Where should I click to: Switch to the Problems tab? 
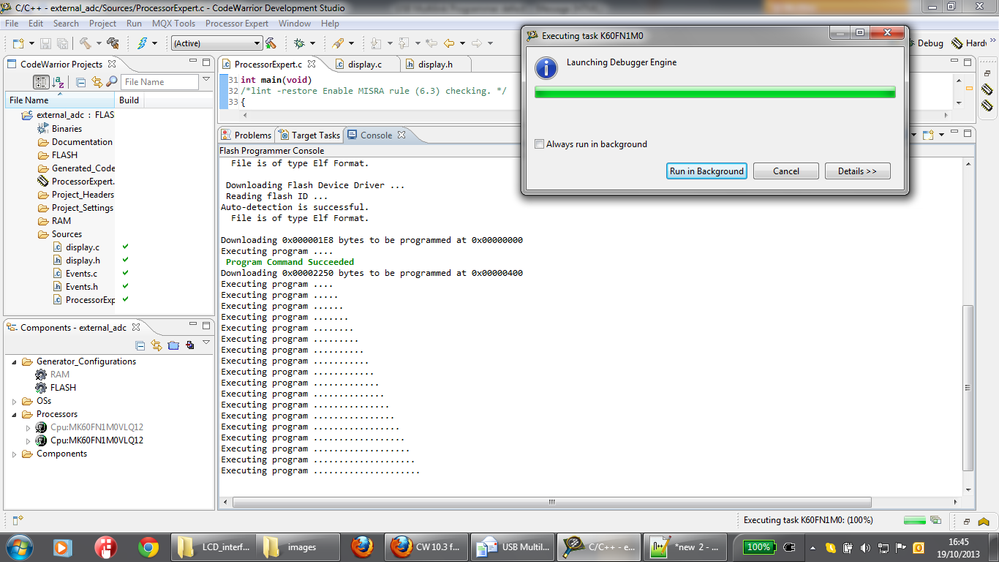pos(246,135)
